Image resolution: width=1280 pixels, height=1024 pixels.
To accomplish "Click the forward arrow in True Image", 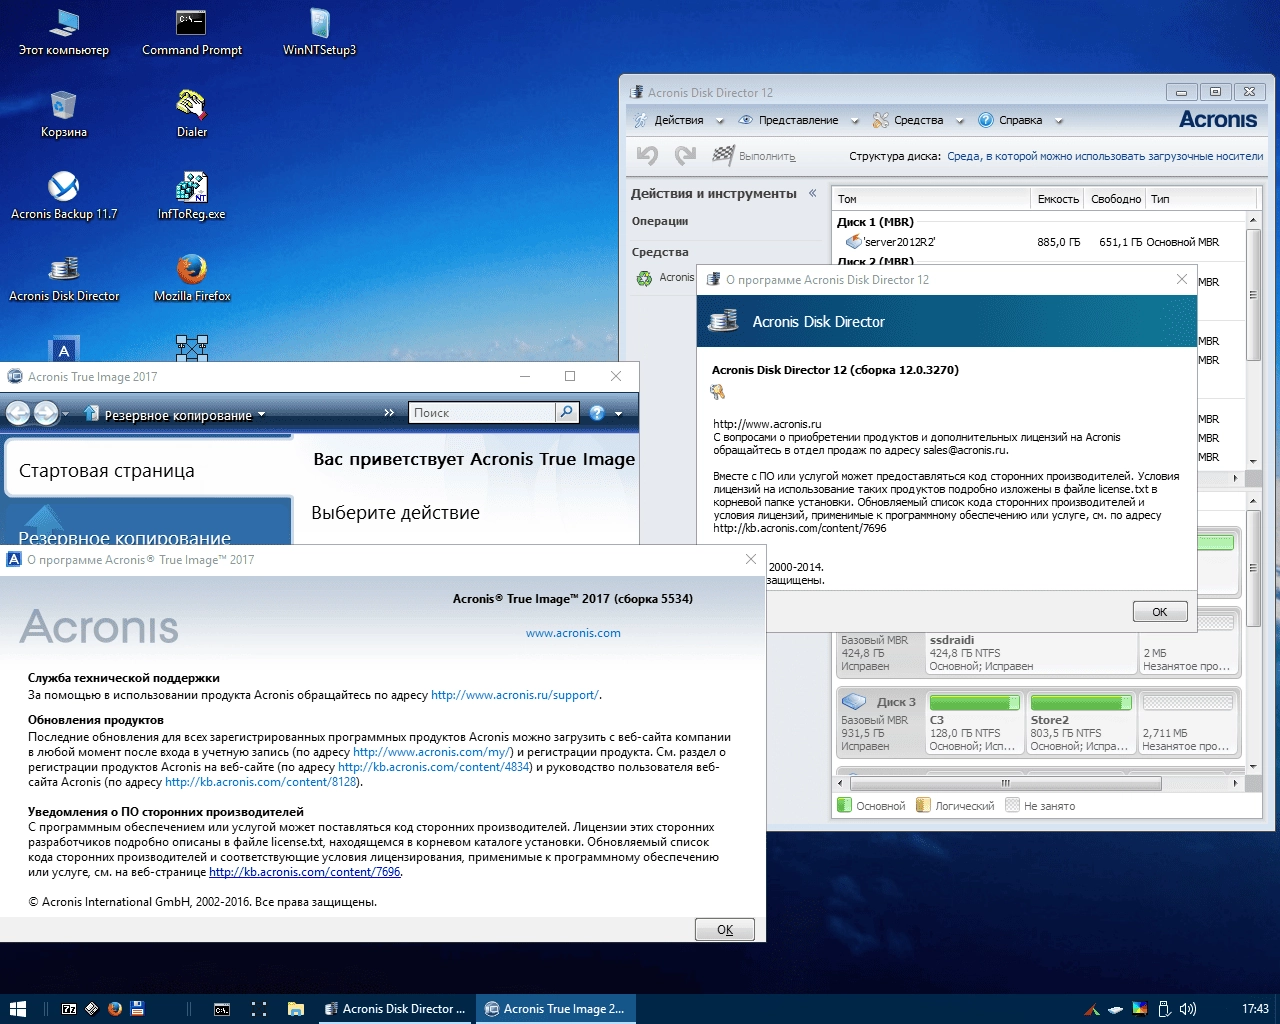I will coord(46,413).
